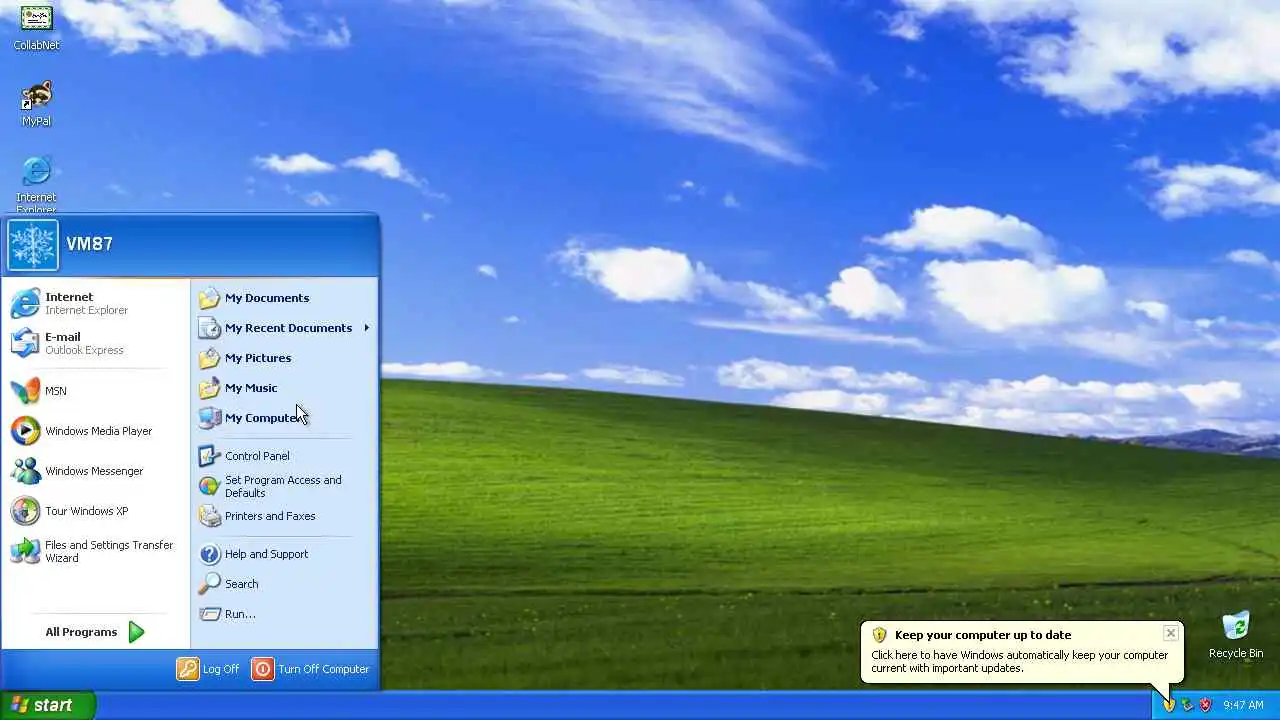Screen dimensions: 1280x720
Task: Launch Files and Settings Transfer Wizard
Action: 96,551
